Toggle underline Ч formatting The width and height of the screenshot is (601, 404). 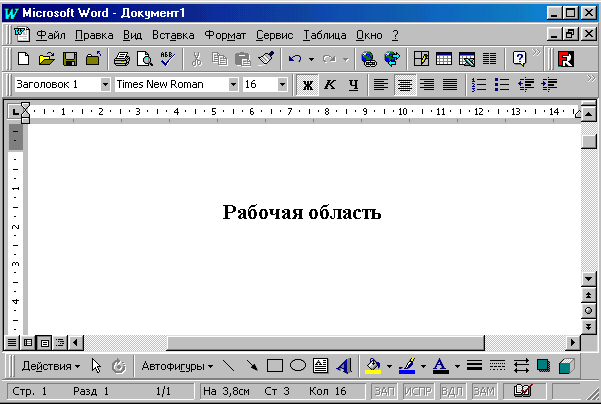(353, 85)
